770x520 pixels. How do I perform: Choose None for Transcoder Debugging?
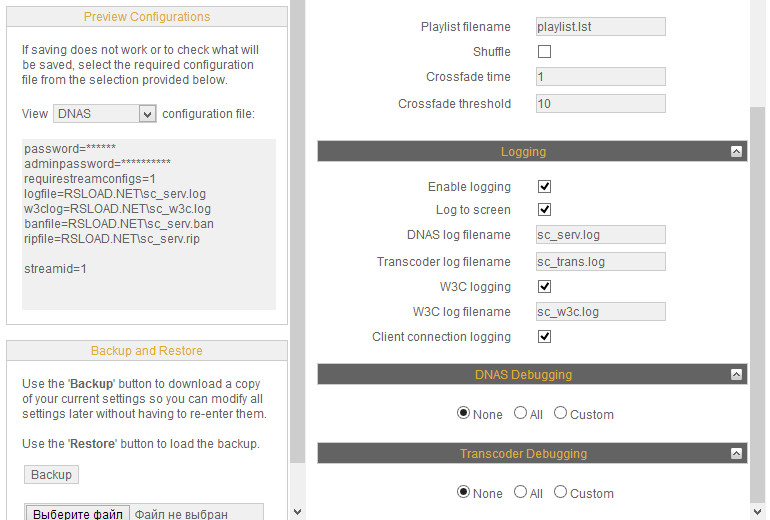[x=464, y=492]
